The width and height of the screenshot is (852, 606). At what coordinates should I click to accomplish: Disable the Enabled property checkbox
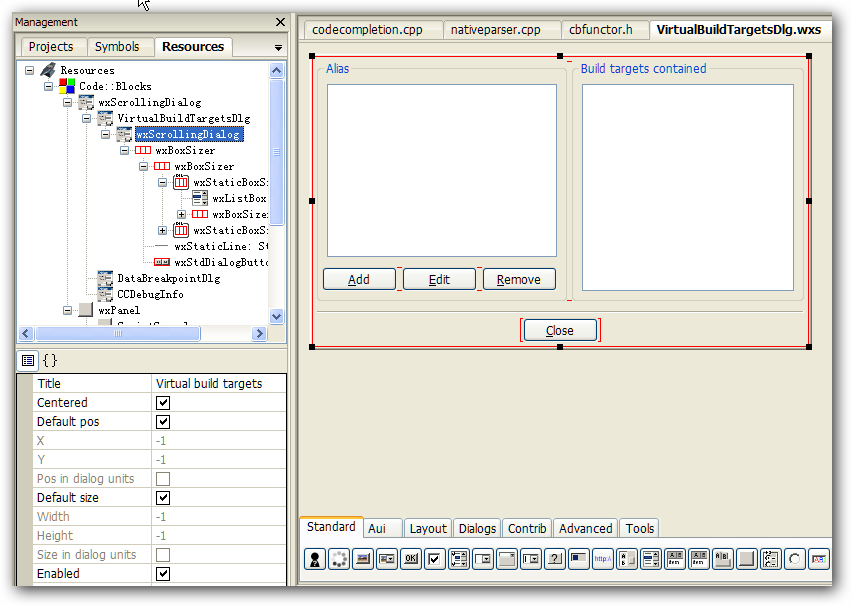[163, 574]
